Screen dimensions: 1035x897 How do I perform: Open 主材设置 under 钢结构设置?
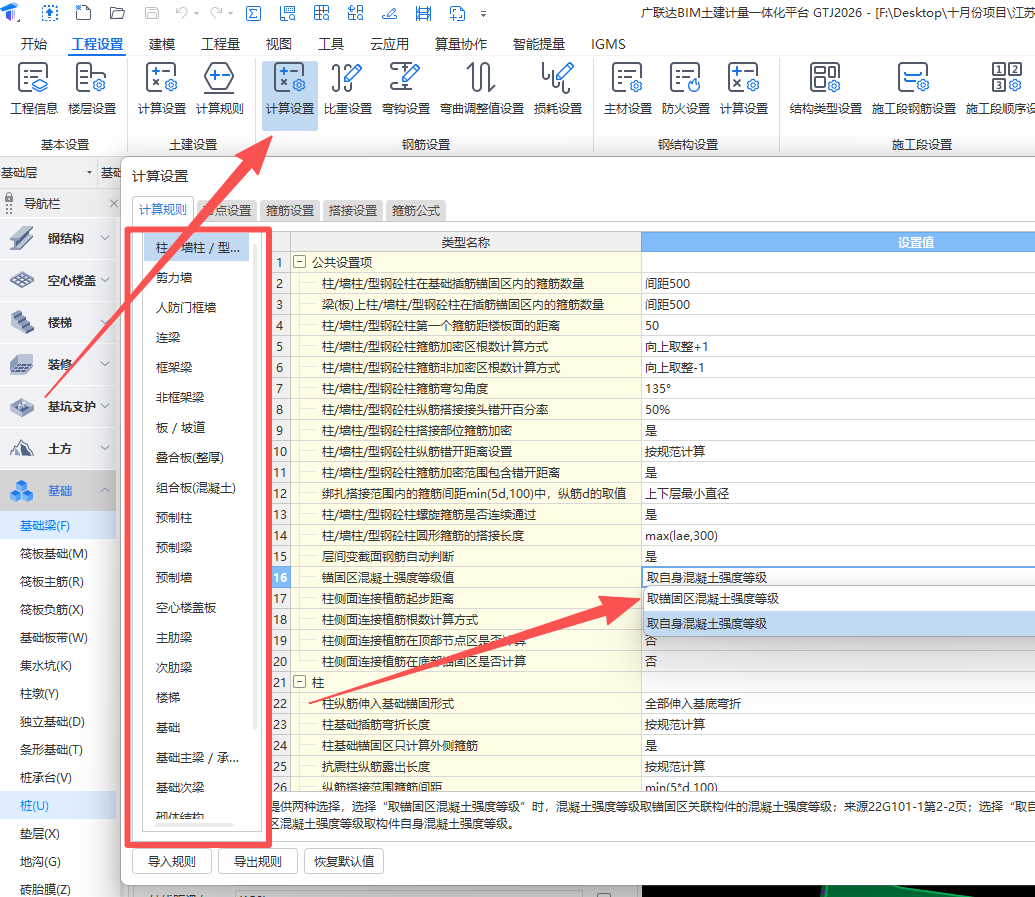pyautogui.click(x=628, y=89)
